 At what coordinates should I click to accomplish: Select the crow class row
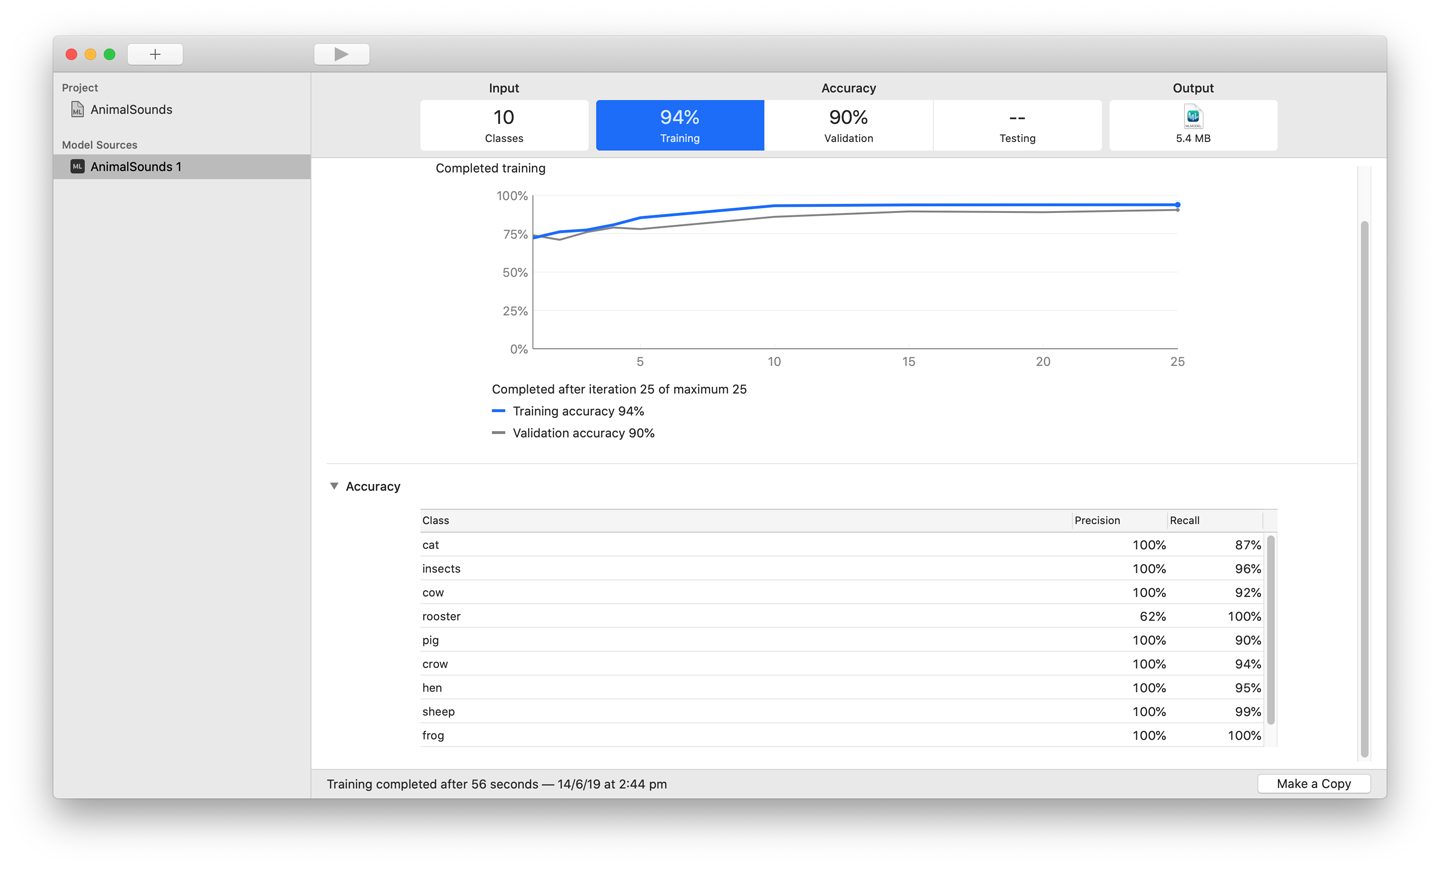coord(843,664)
